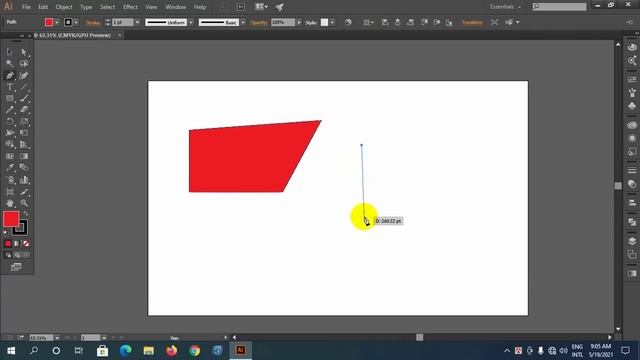Swap fill and stroke arrows
Viewport: 640px width, 360px height.
tap(26, 213)
